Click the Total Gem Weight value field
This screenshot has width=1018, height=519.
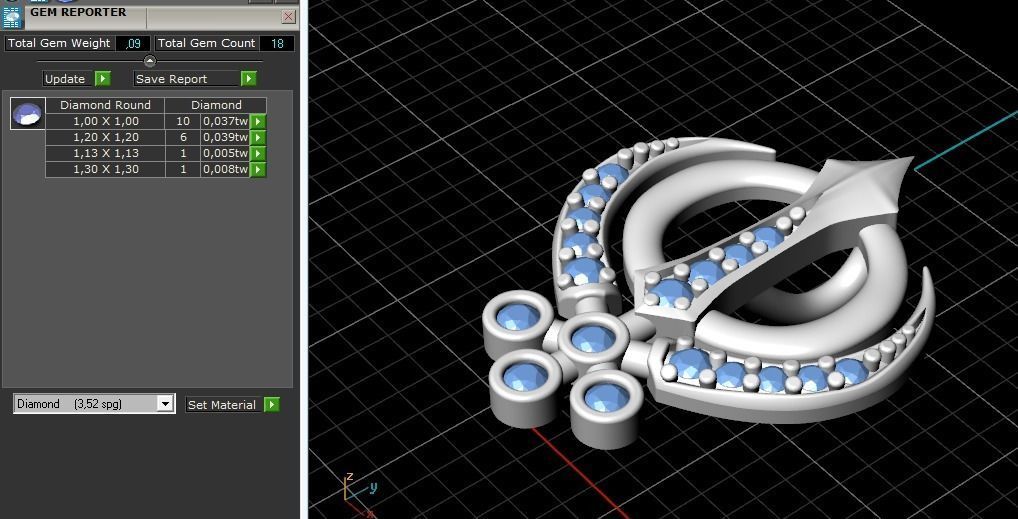[x=133, y=44]
